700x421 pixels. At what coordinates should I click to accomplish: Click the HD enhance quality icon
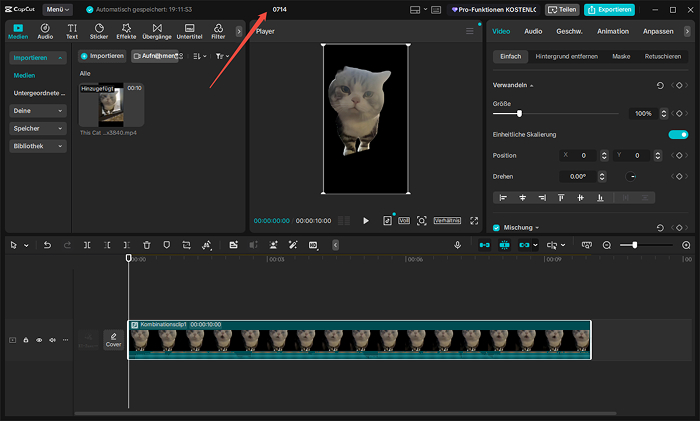point(313,245)
